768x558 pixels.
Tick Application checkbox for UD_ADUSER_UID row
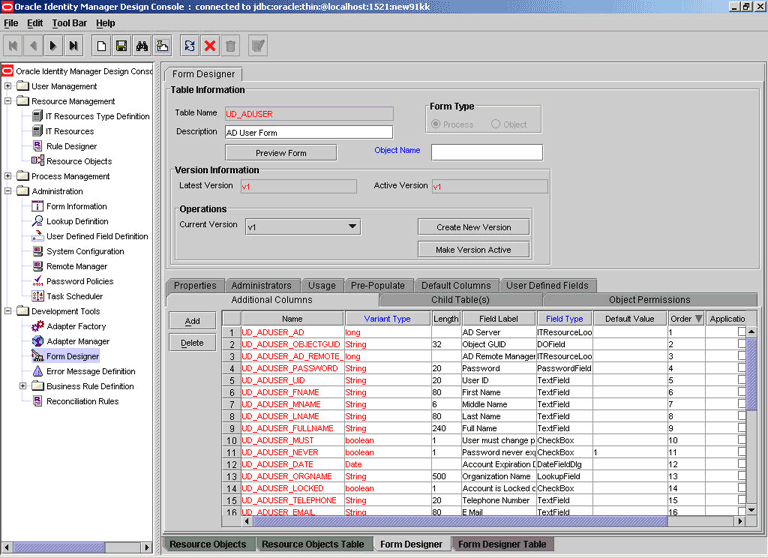pyautogui.click(x=742, y=380)
